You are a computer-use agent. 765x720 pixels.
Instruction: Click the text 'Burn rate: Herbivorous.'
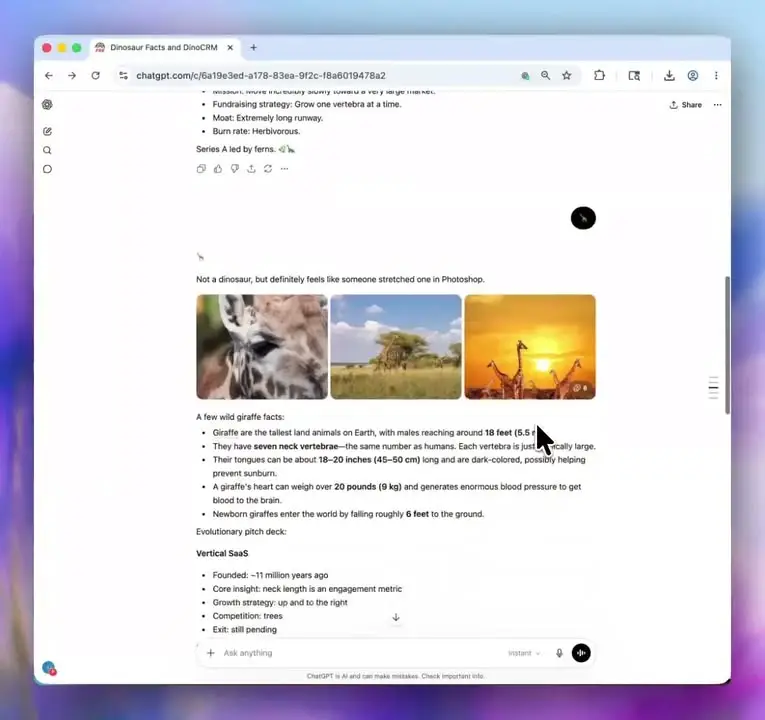click(256, 131)
